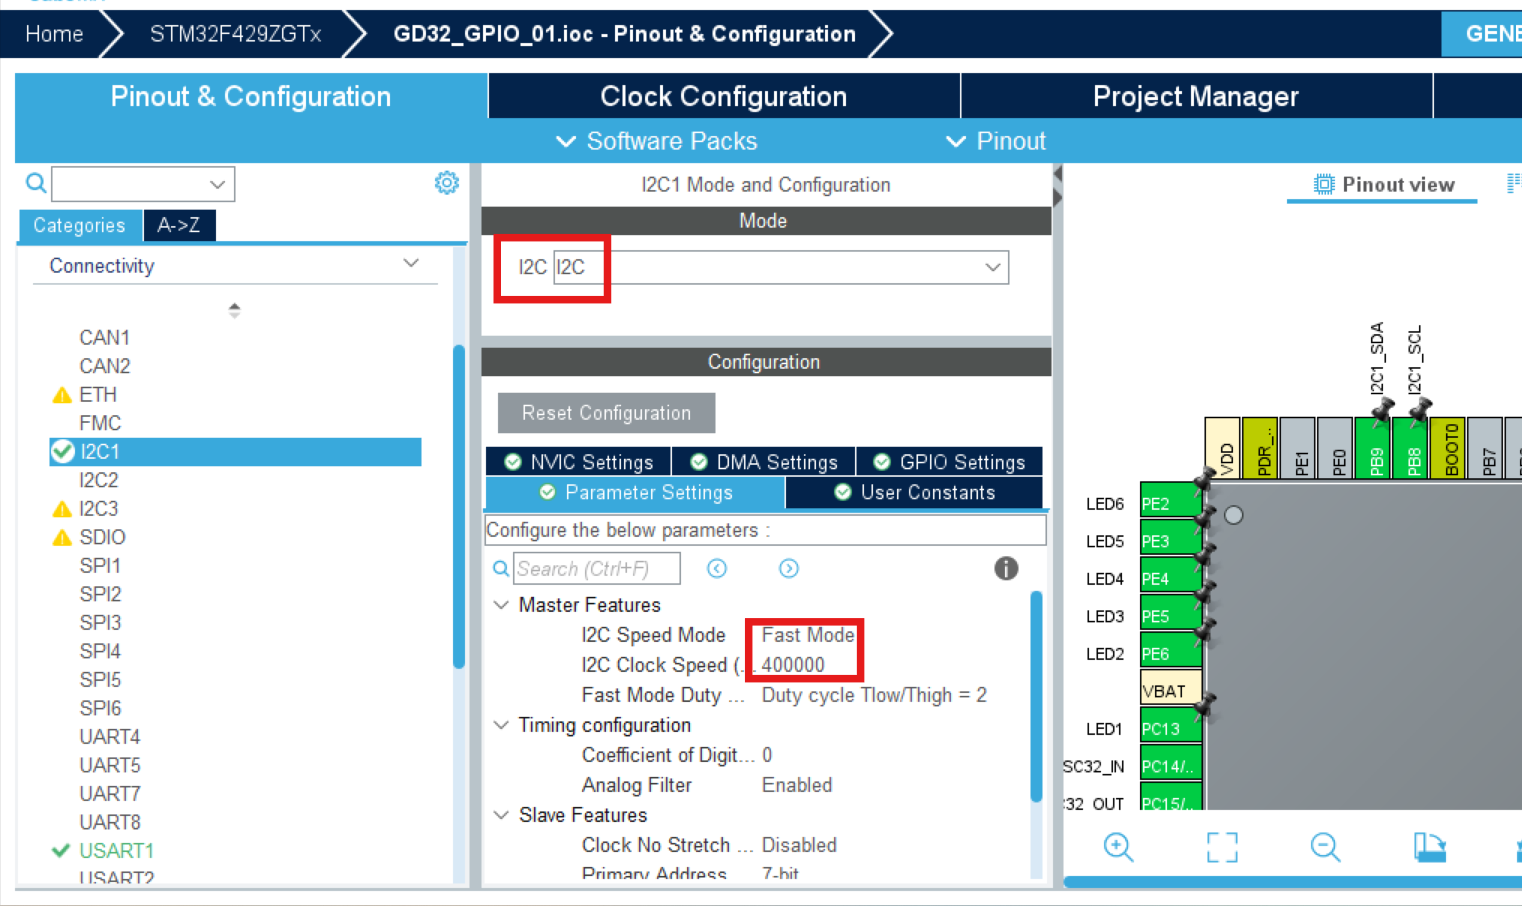This screenshot has height=906, width=1522.
Task: Click the Pinout view chip icon
Action: click(1324, 184)
